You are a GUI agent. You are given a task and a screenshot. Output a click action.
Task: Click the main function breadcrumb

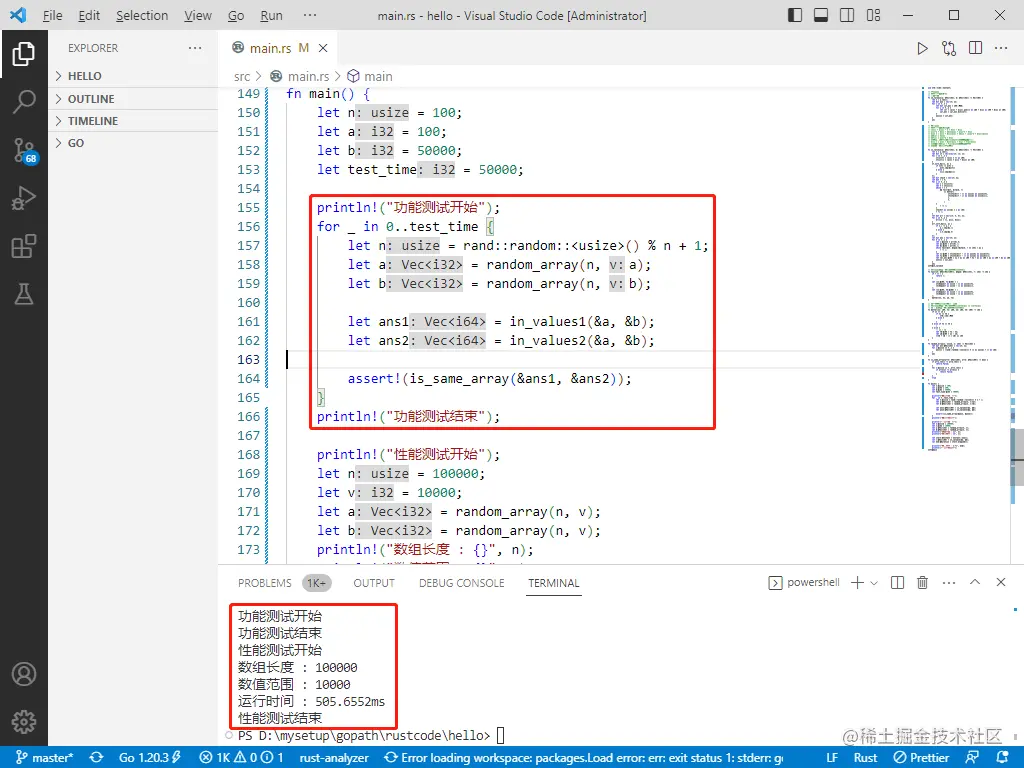pyautogui.click(x=370, y=76)
